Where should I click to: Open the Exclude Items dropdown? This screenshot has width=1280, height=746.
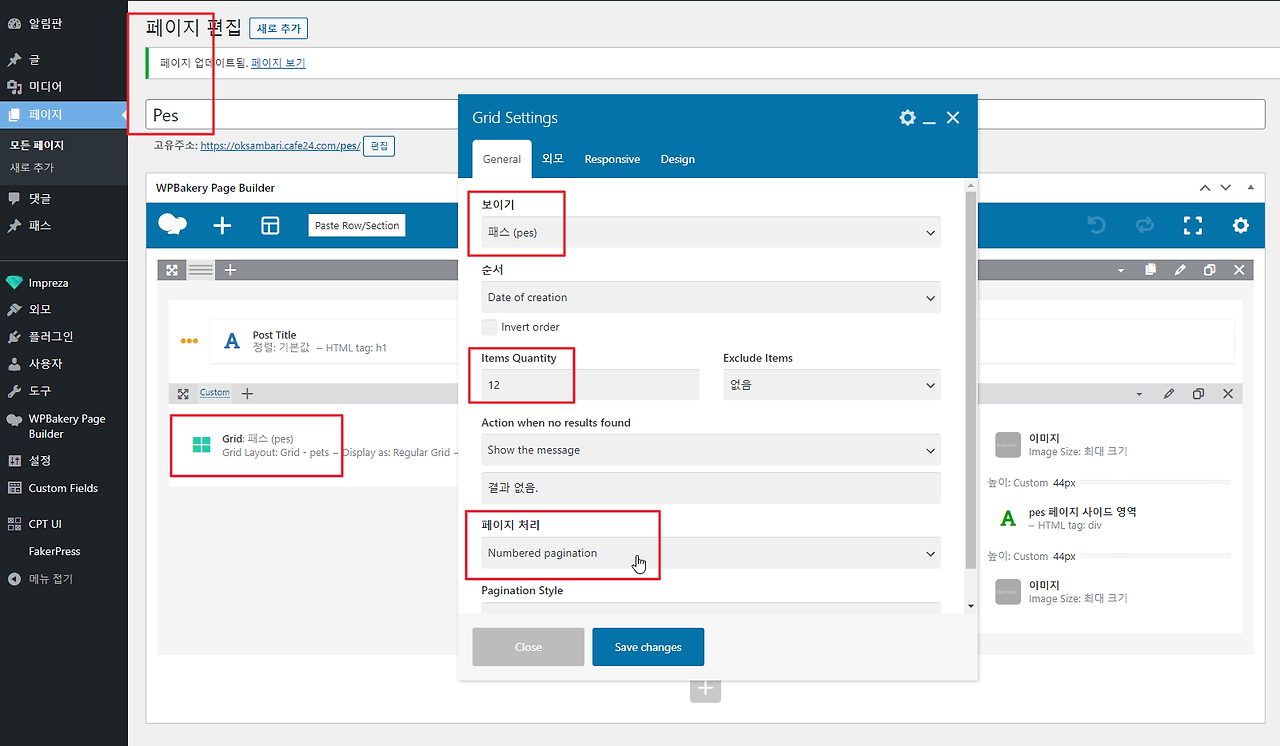832,384
